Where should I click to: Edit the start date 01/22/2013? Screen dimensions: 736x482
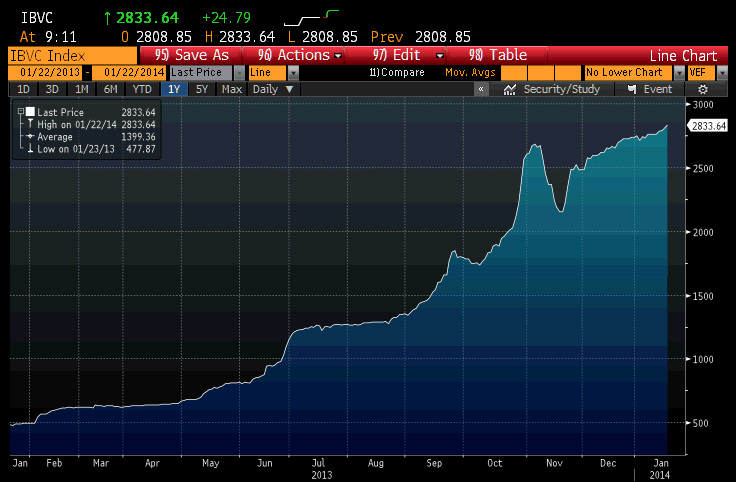[x=46, y=72]
